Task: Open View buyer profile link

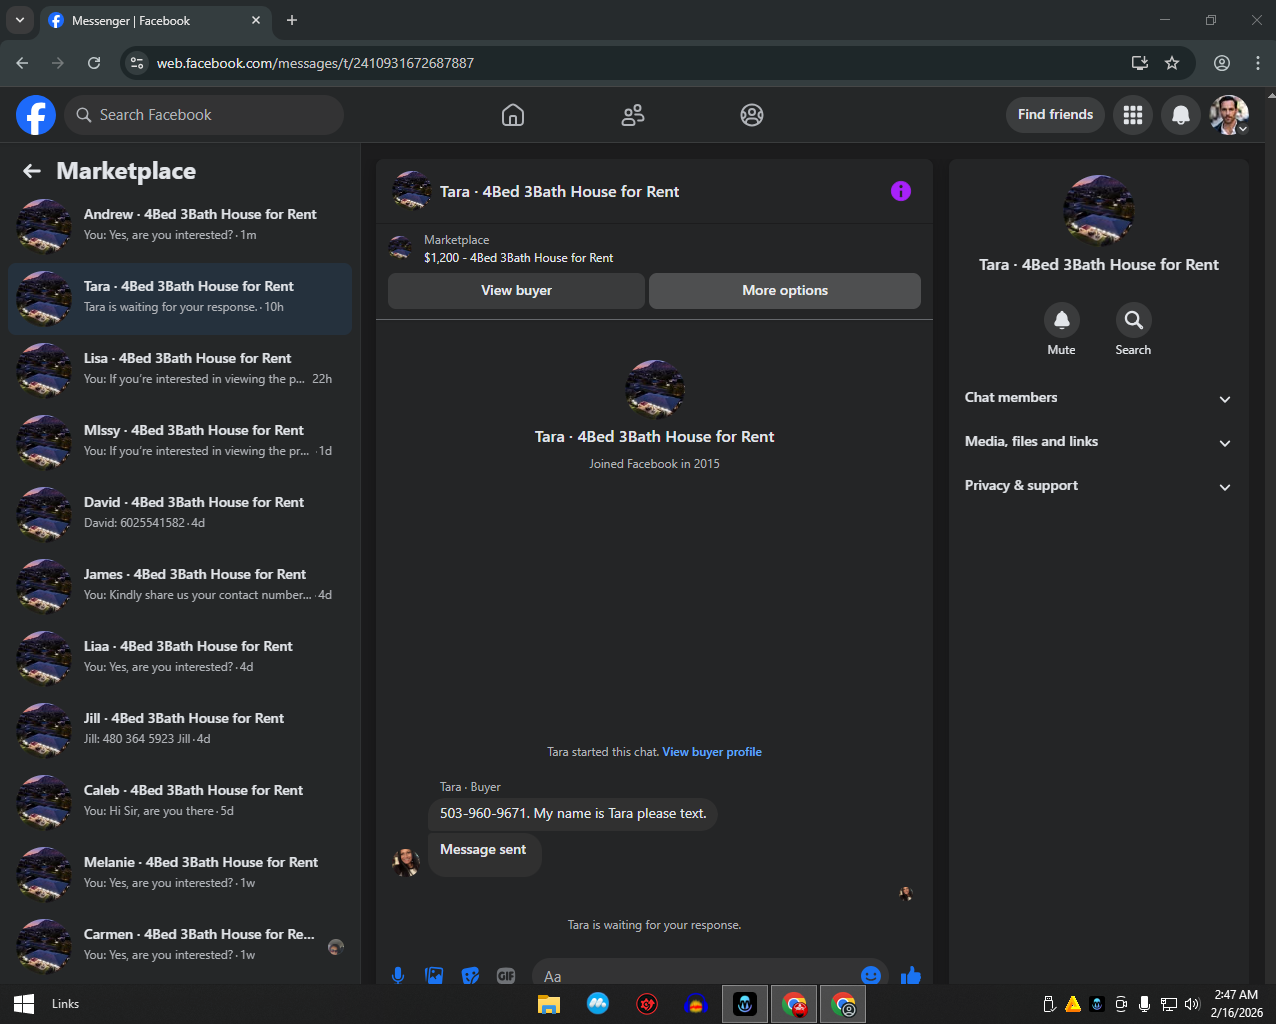Action: coord(712,752)
